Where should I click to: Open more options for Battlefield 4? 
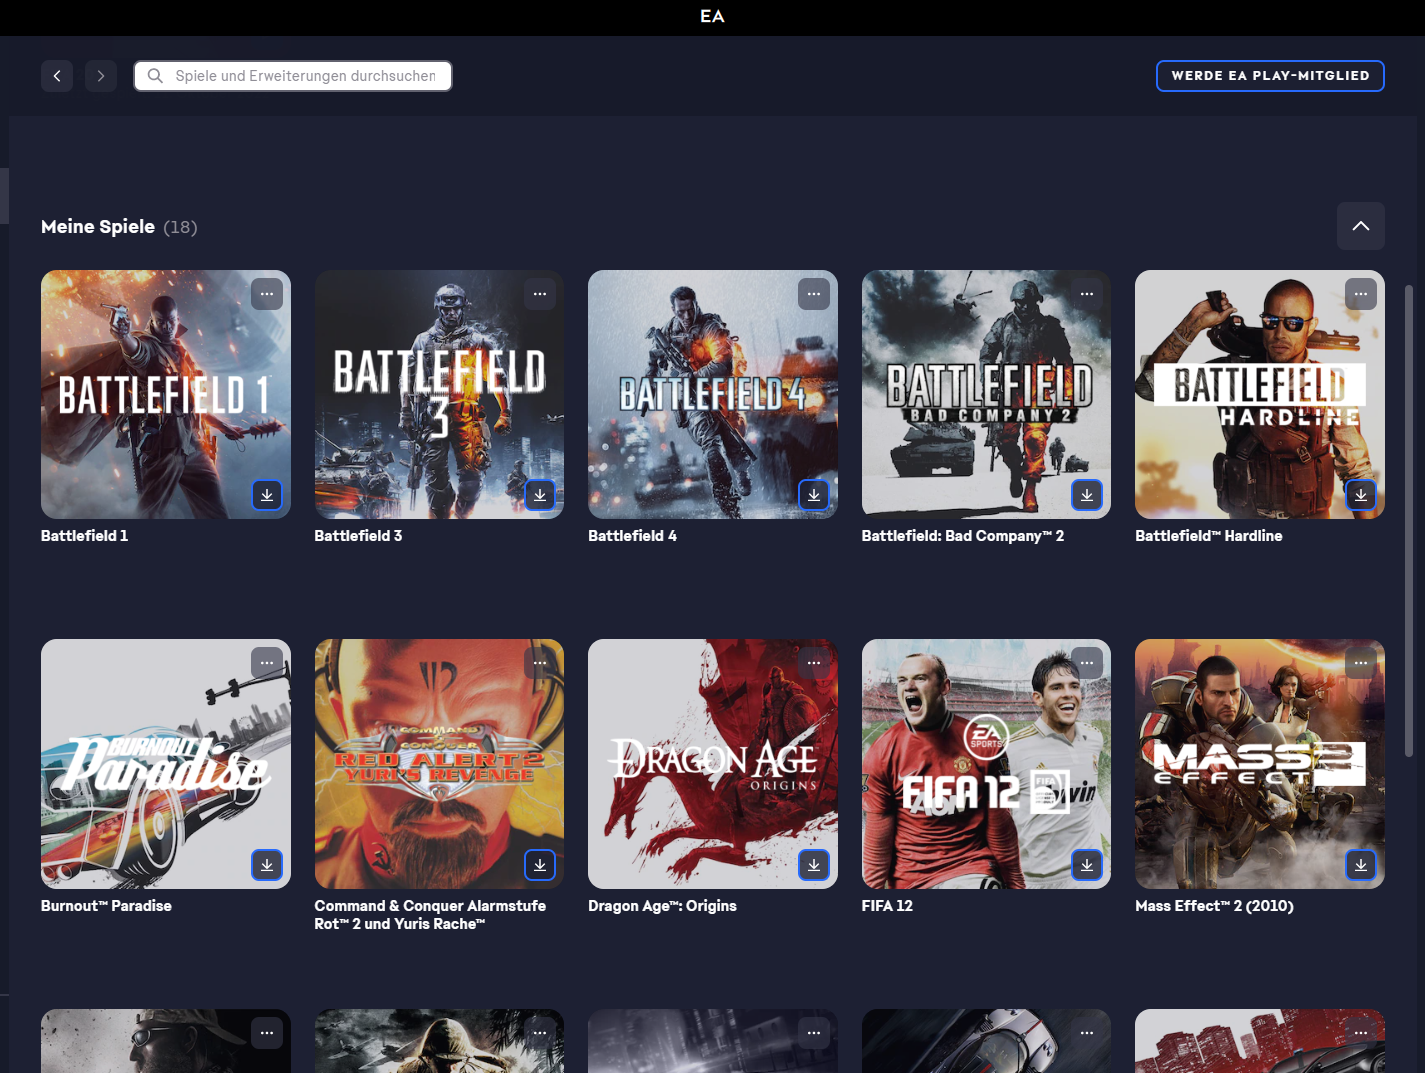[814, 294]
